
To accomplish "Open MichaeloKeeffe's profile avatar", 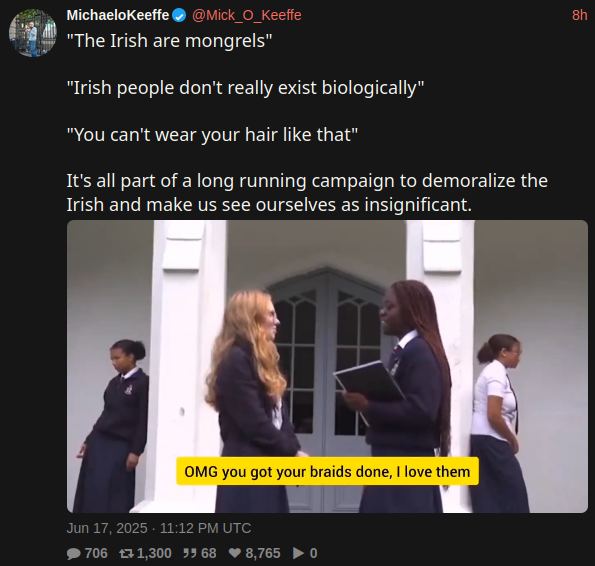I will point(33,33).
